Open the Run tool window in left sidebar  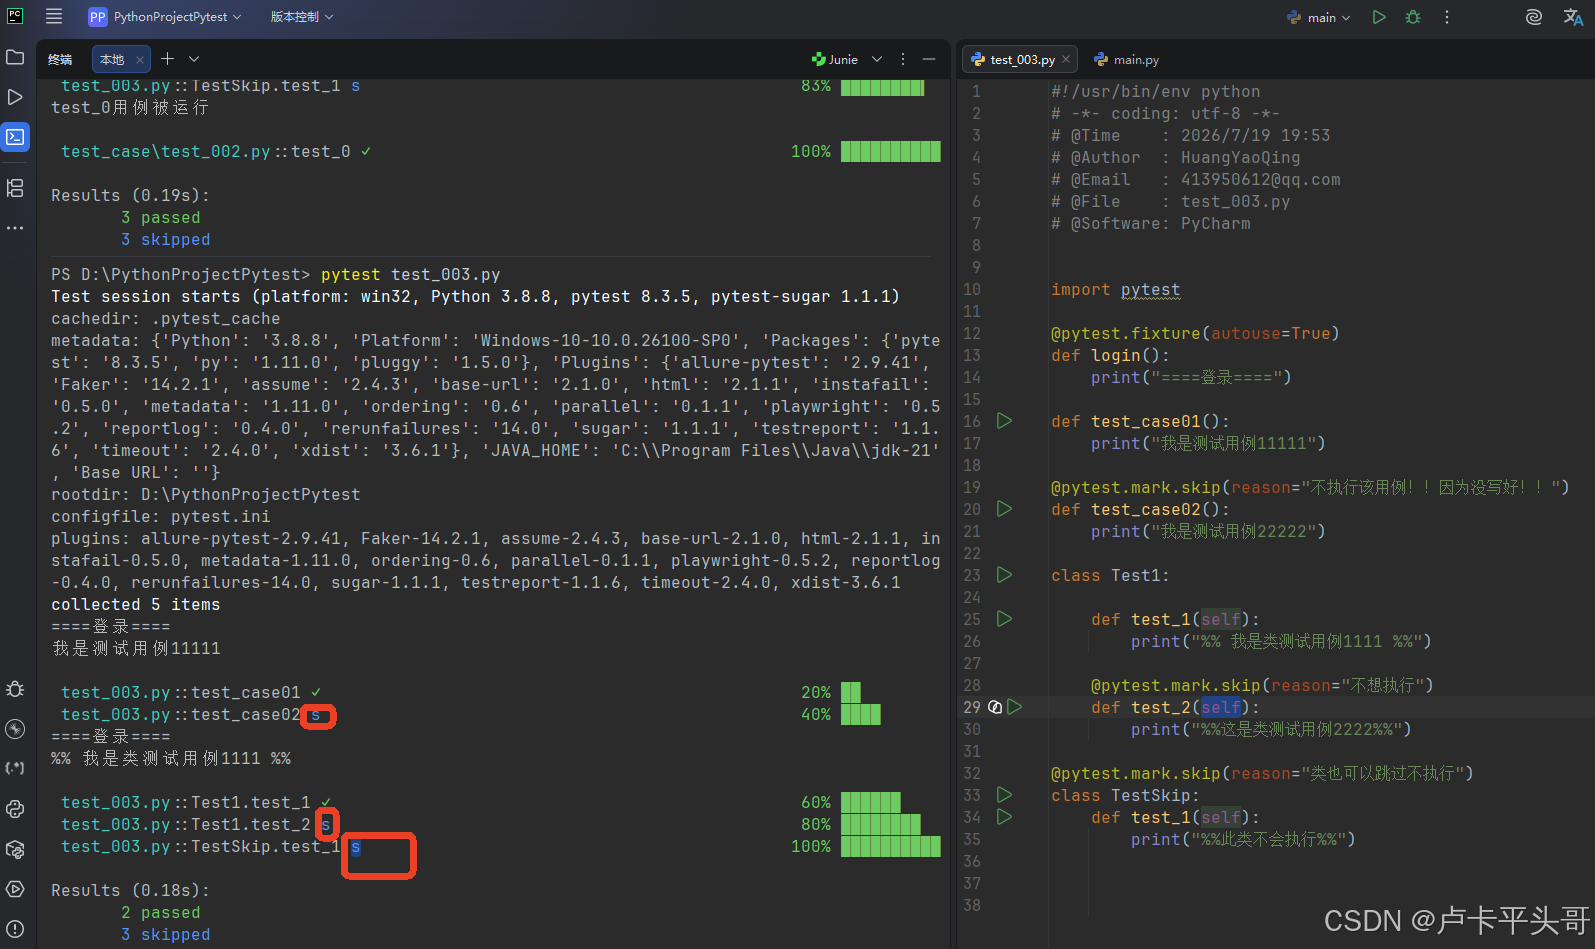click(x=15, y=97)
